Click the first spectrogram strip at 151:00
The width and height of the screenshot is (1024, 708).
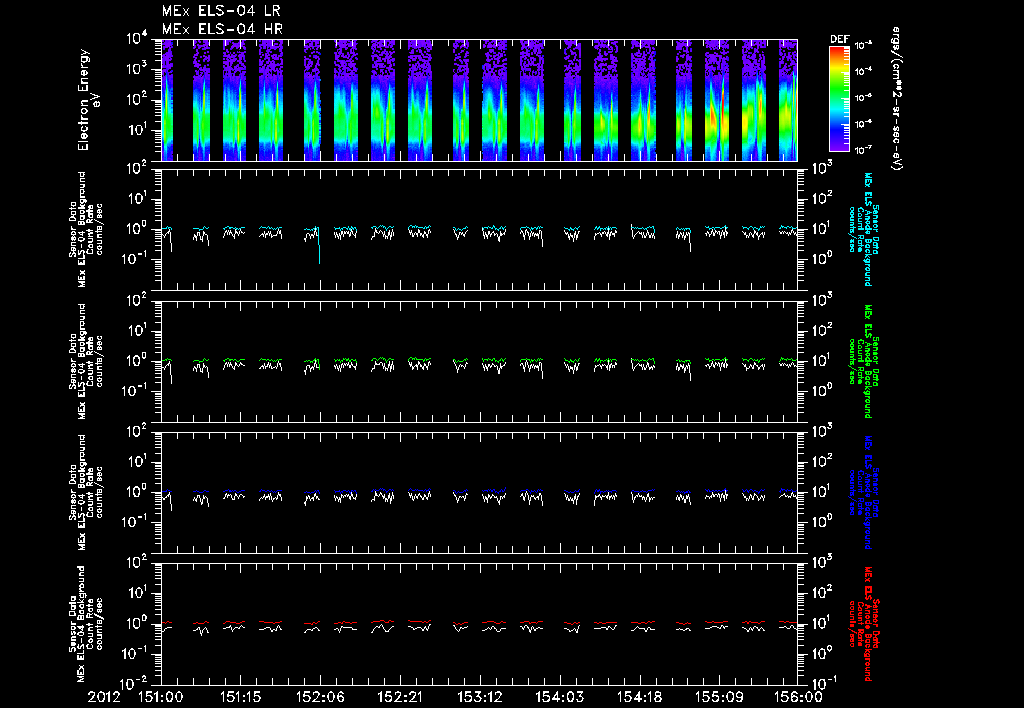click(167, 100)
